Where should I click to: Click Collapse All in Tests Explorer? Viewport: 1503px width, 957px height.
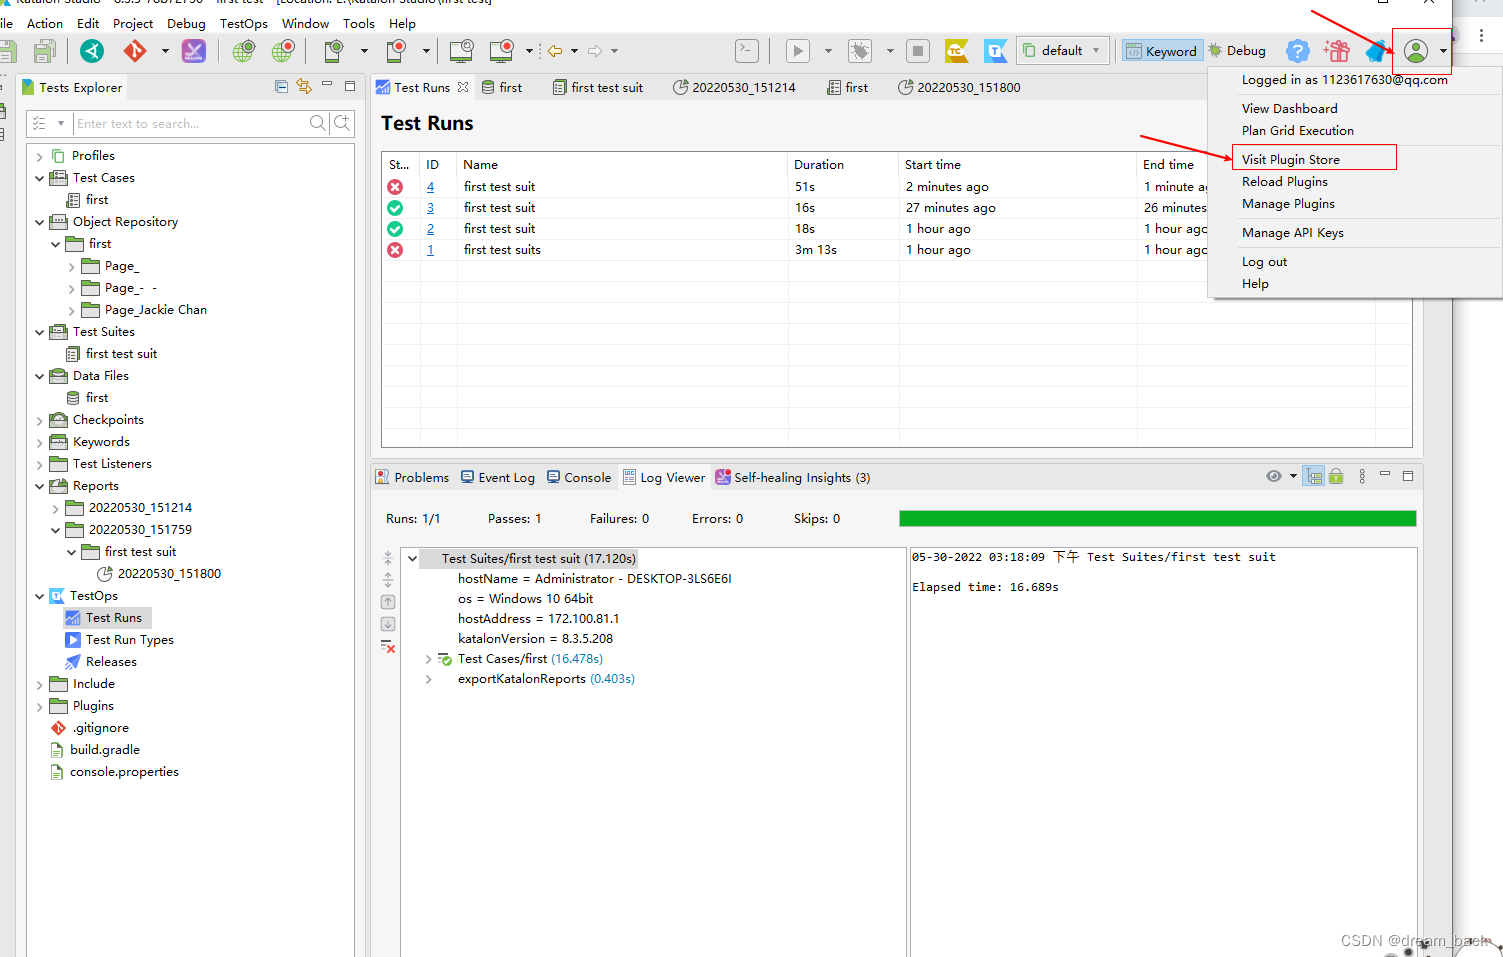282,87
